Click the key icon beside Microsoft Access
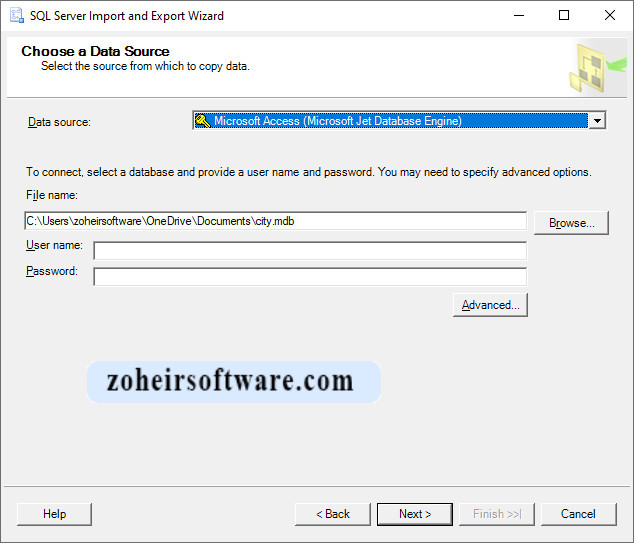 [x=202, y=121]
